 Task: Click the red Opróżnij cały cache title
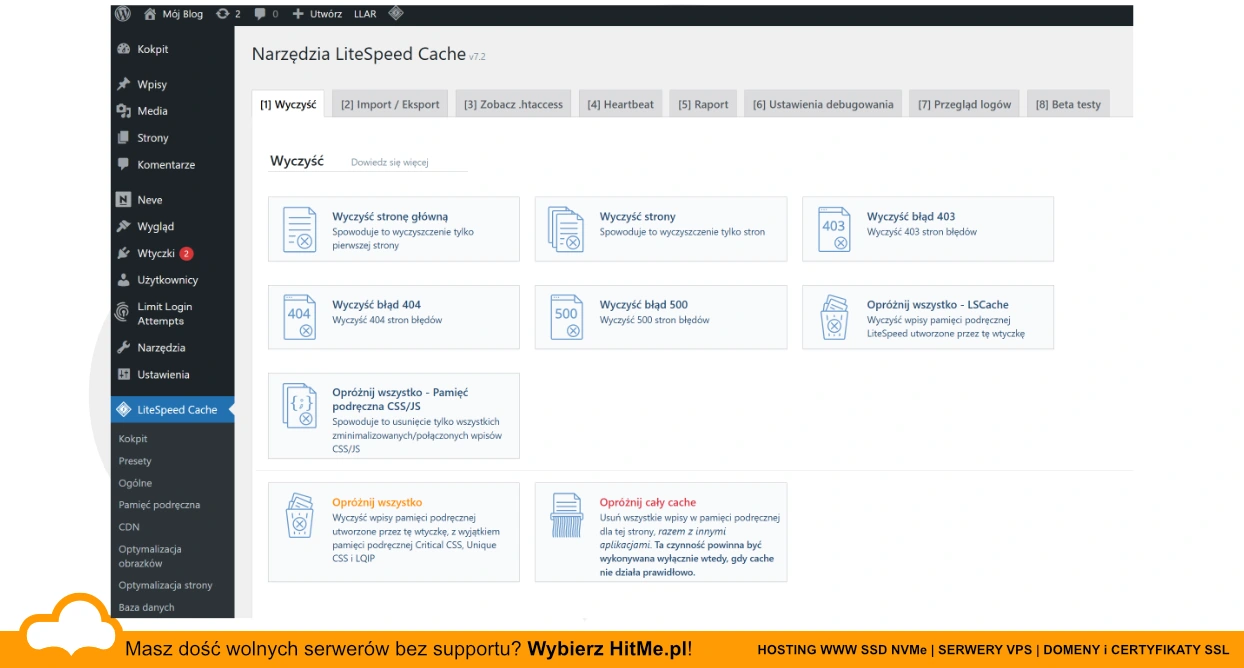[648, 503]
